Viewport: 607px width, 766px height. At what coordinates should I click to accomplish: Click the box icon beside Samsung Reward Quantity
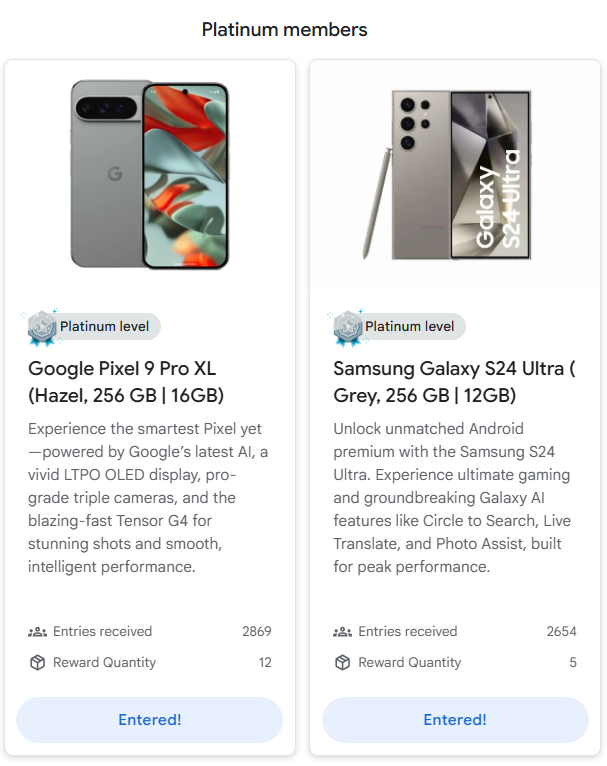(x=343, y=663)
